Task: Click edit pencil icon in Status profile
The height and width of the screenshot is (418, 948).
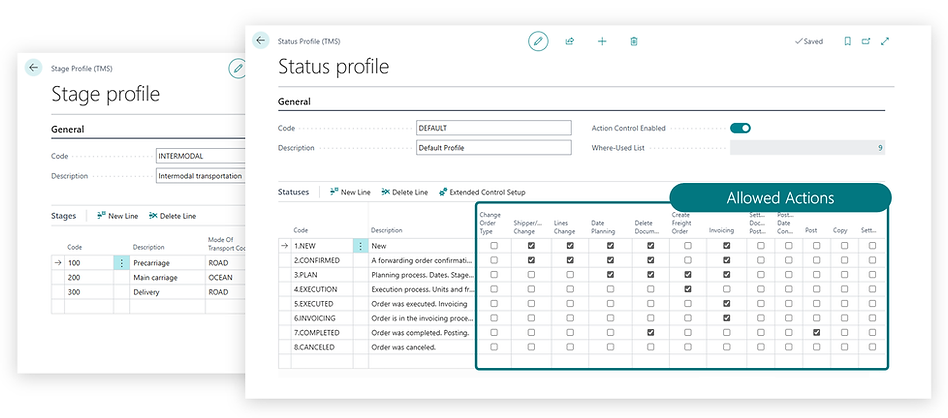Action: click(538, 41)
